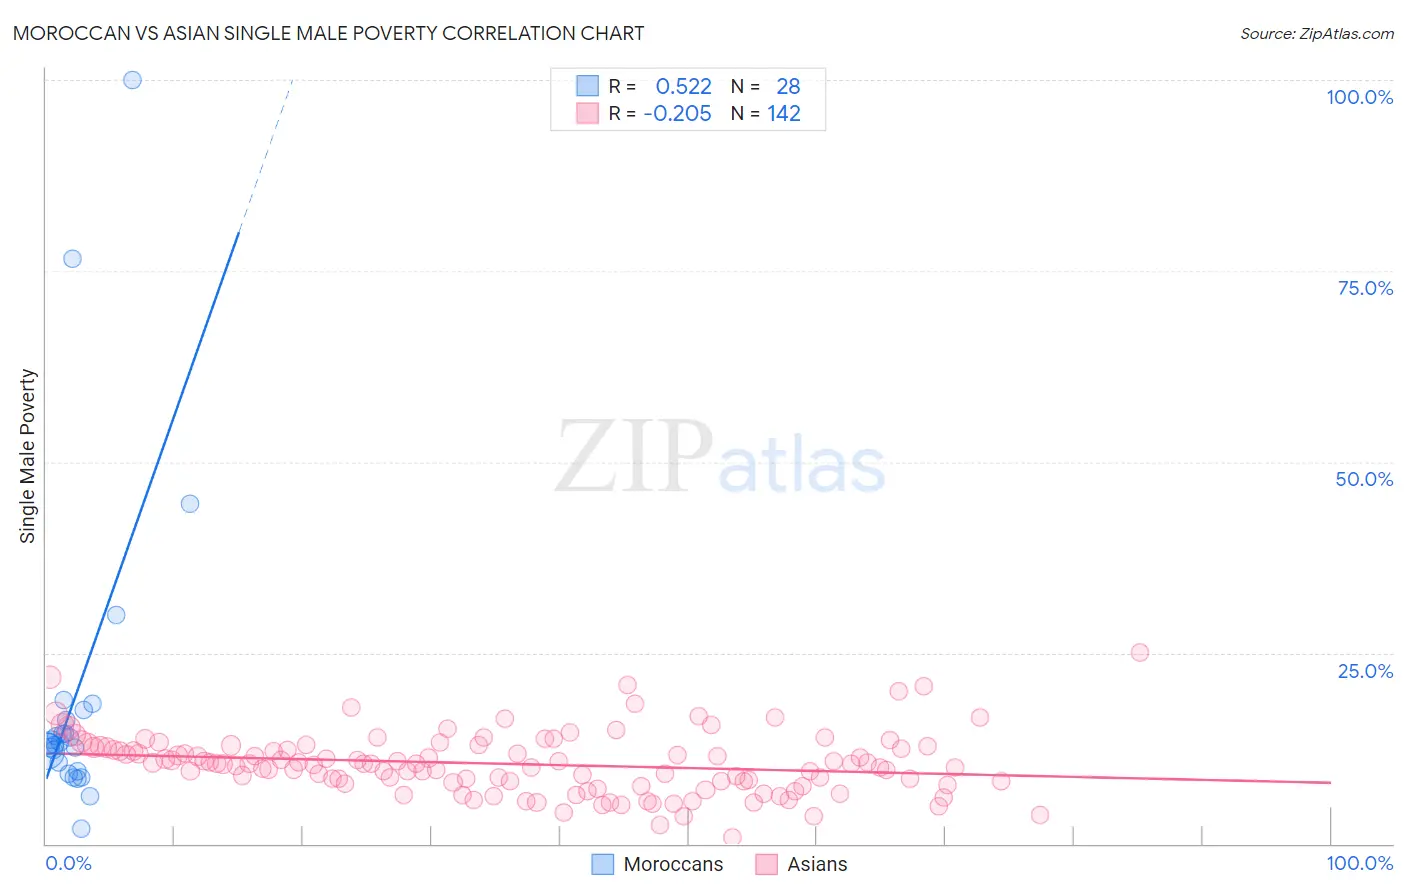The height and width of the screenshot is (892, 1406).
Task: Click the 50.0% y-axis tick label
Action: click(1364, 479)
